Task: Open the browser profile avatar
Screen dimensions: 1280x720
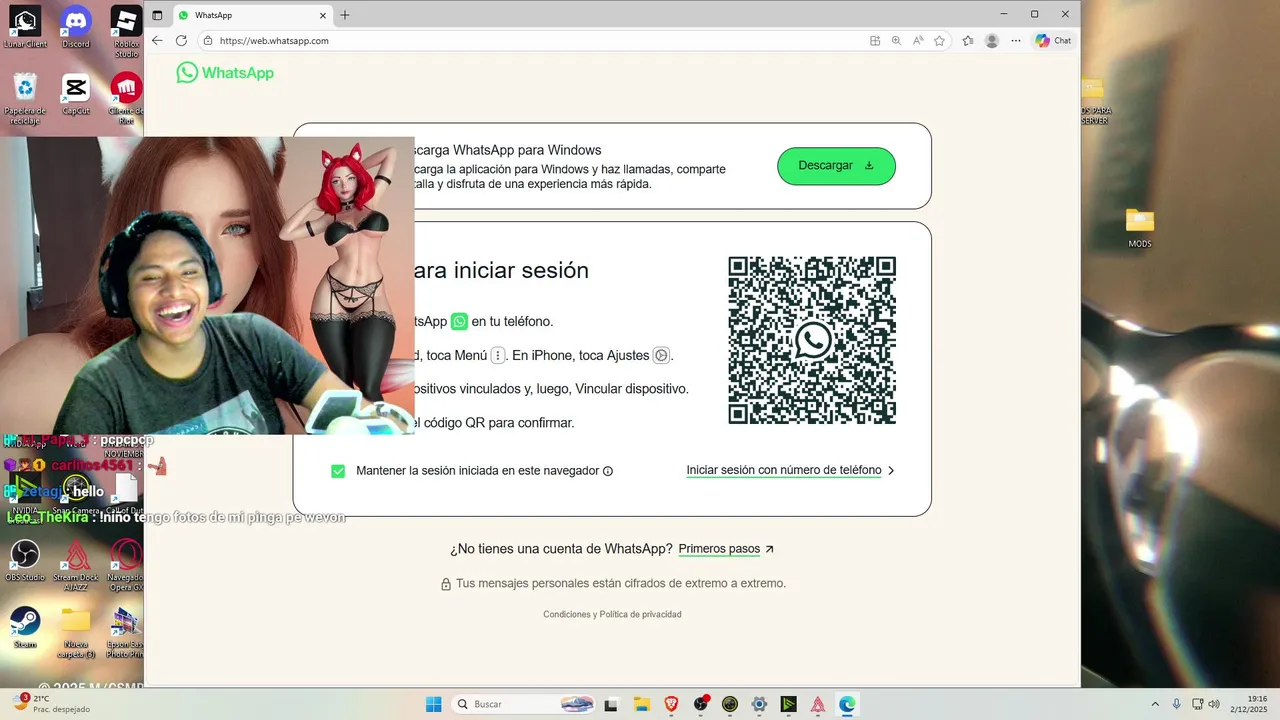Action: [992, 41]
